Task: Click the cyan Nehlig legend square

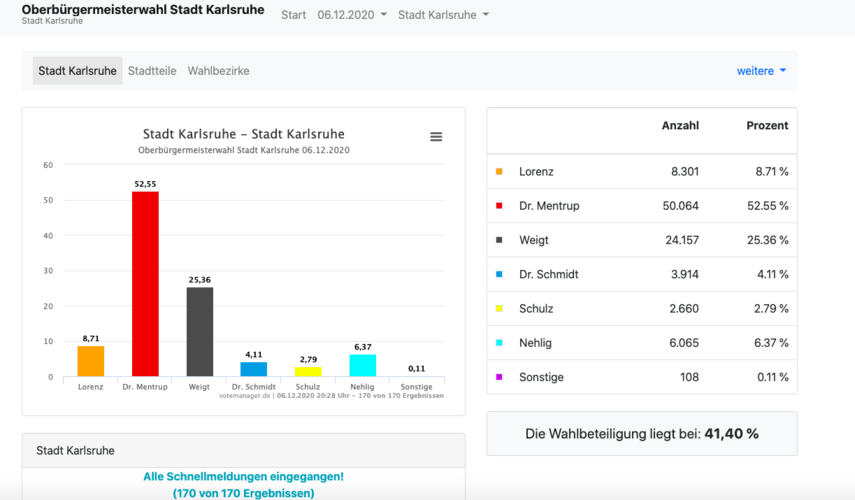Action: [x=499, y=343]
